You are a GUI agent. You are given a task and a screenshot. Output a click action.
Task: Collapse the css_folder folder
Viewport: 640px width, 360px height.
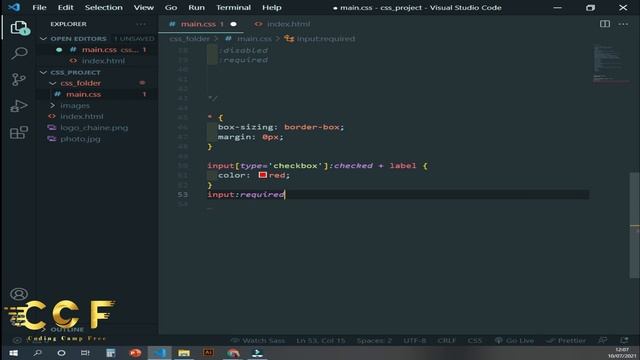tap(52, 83)
